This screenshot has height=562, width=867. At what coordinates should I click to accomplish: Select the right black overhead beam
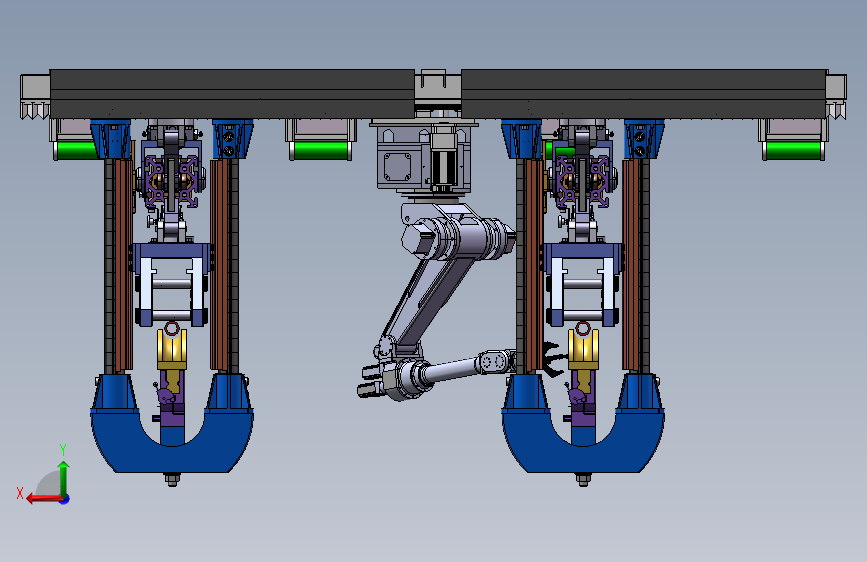pos(644,93)
